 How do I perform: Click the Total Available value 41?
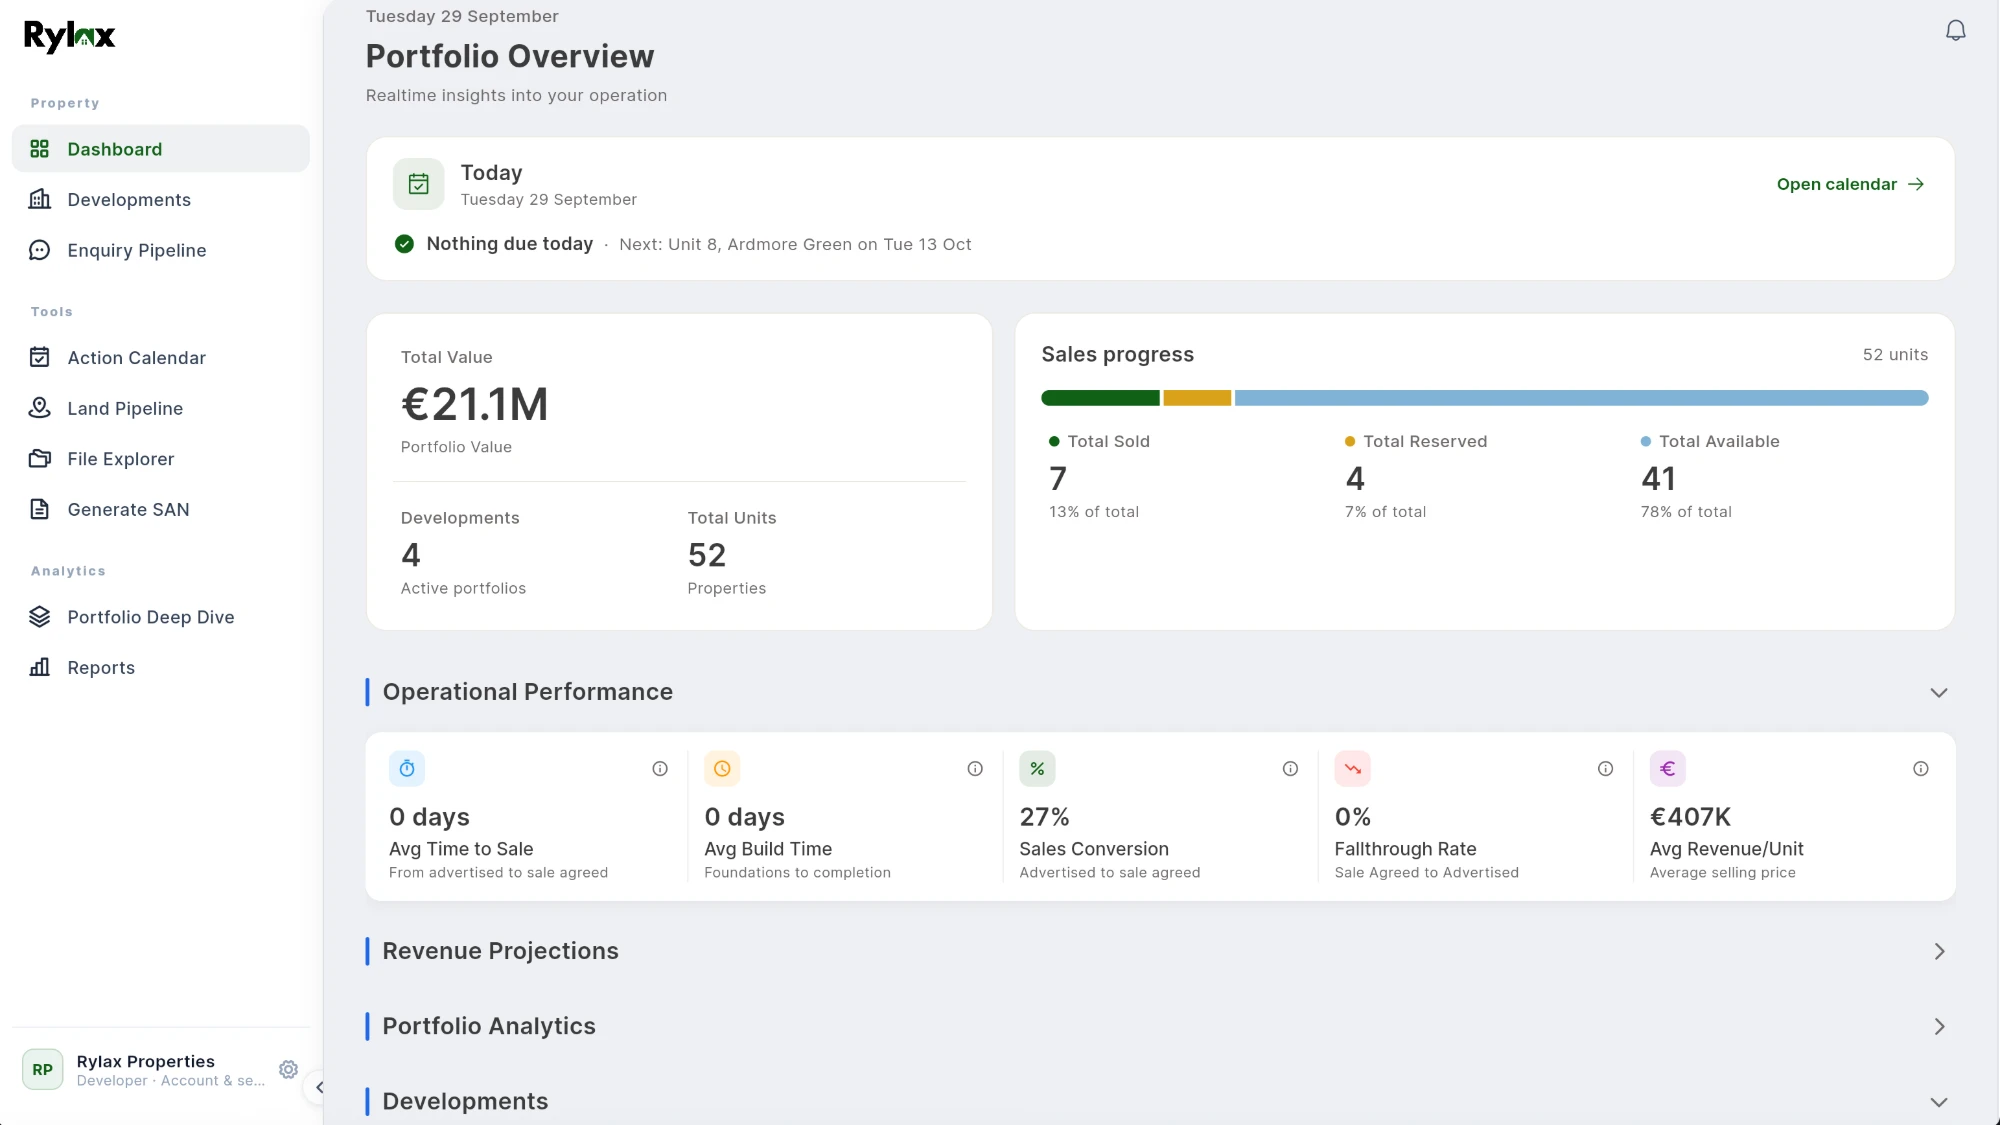1658,479
